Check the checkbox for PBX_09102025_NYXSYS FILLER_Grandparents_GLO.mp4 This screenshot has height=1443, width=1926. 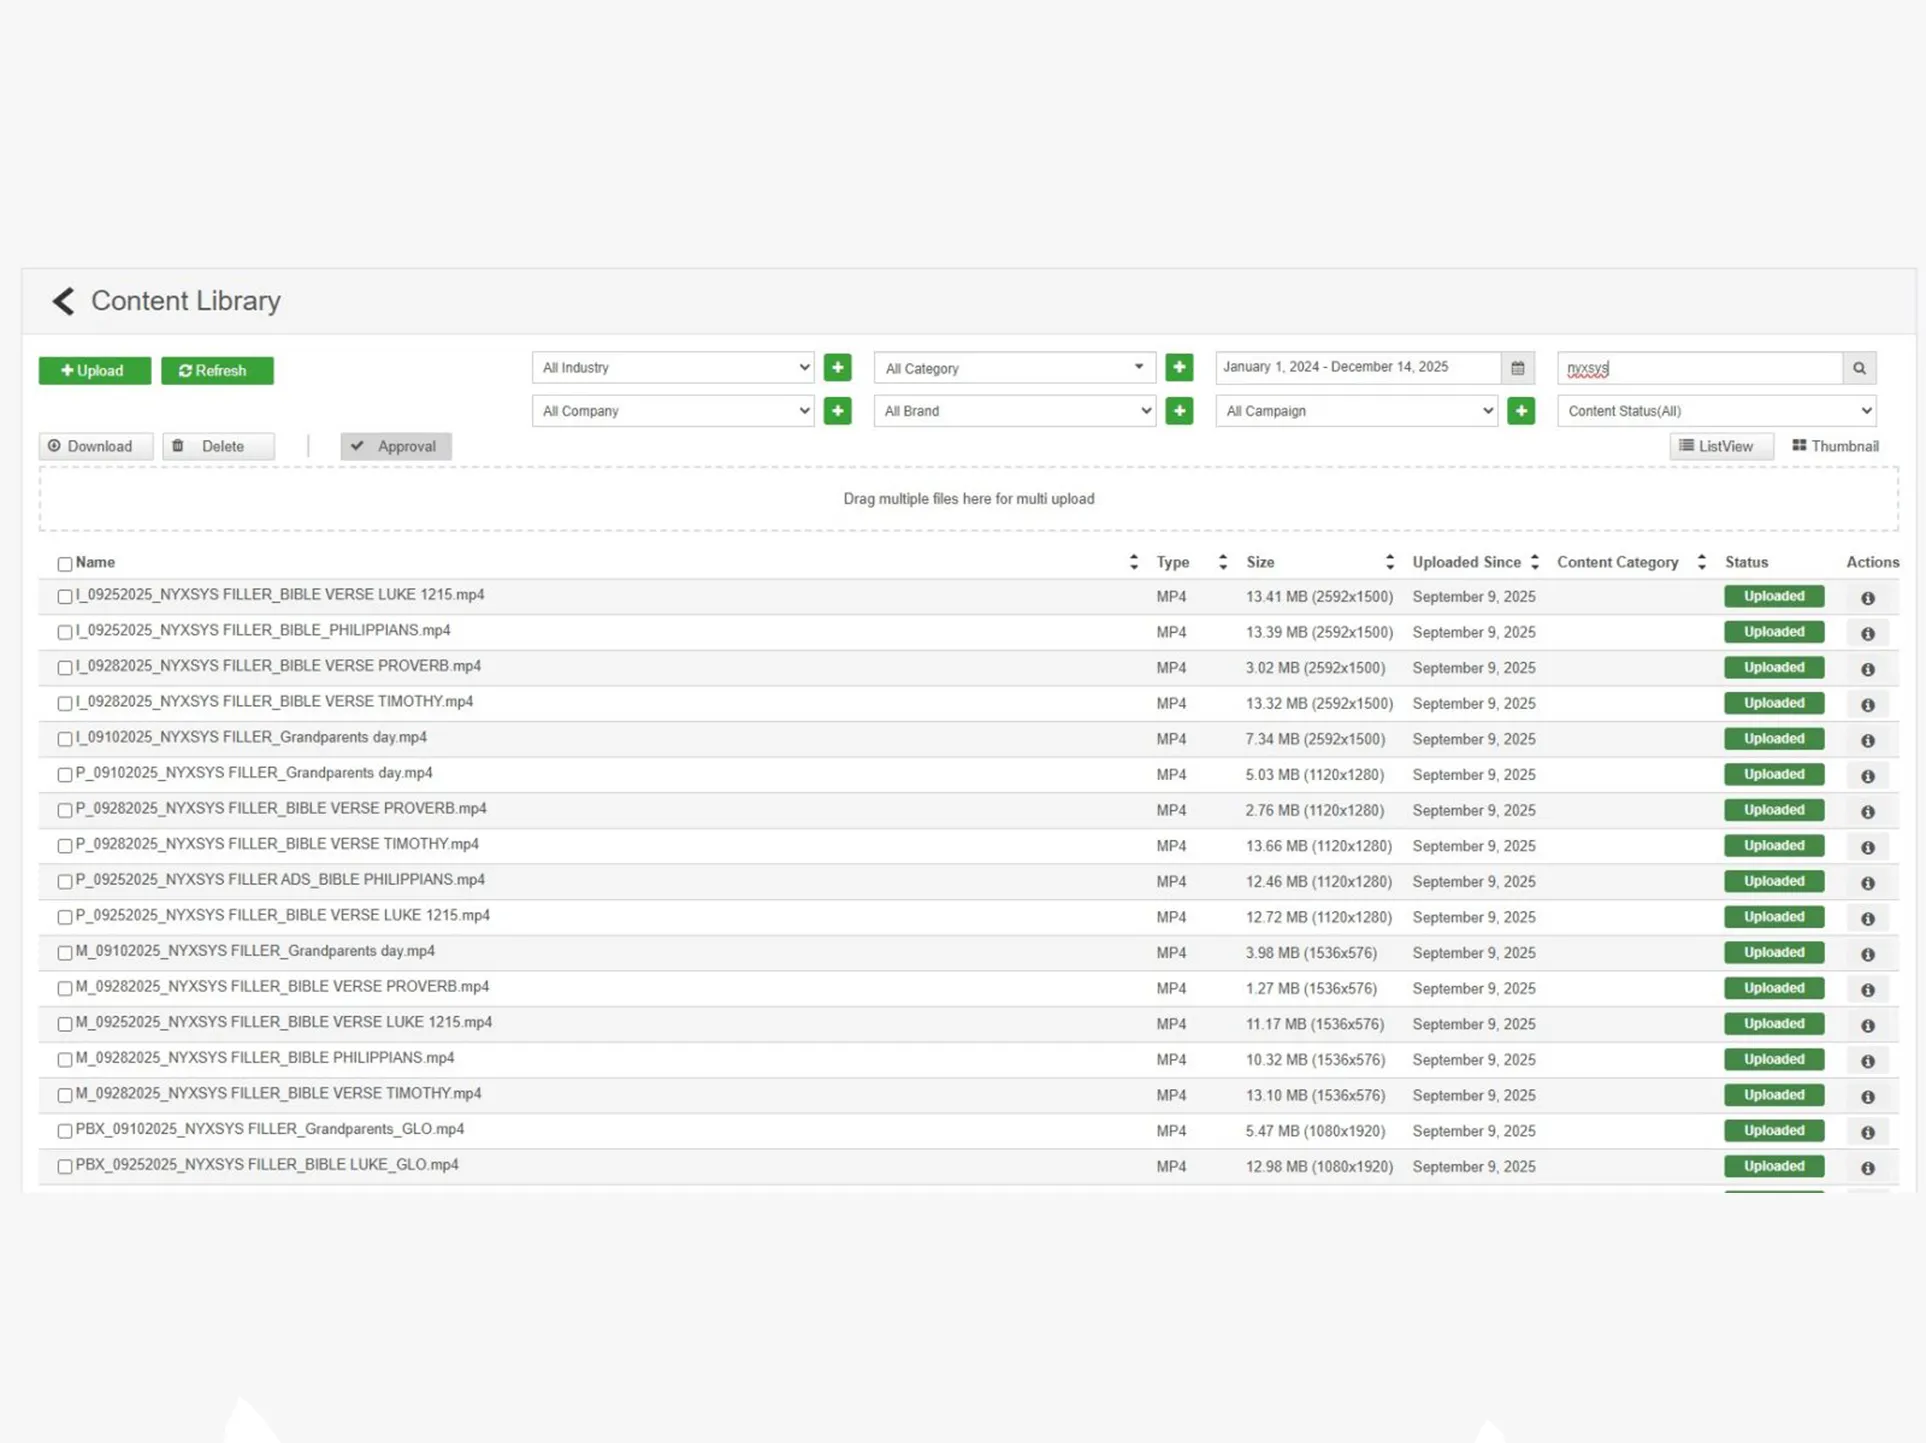pos(65,1130)
